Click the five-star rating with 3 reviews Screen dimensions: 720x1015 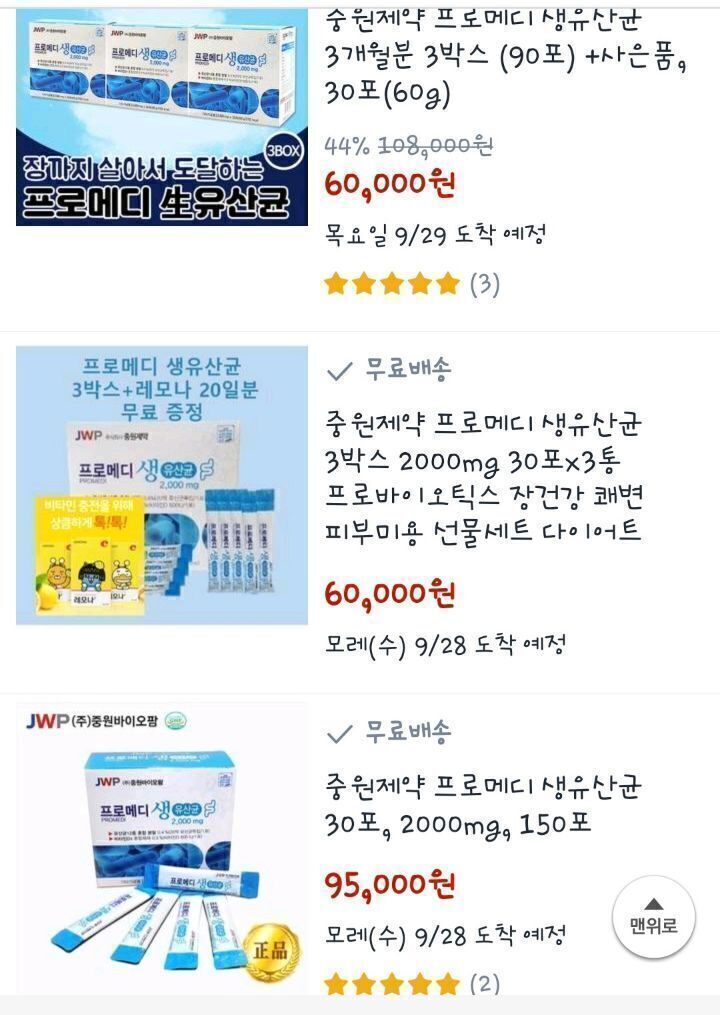[392, 284]
